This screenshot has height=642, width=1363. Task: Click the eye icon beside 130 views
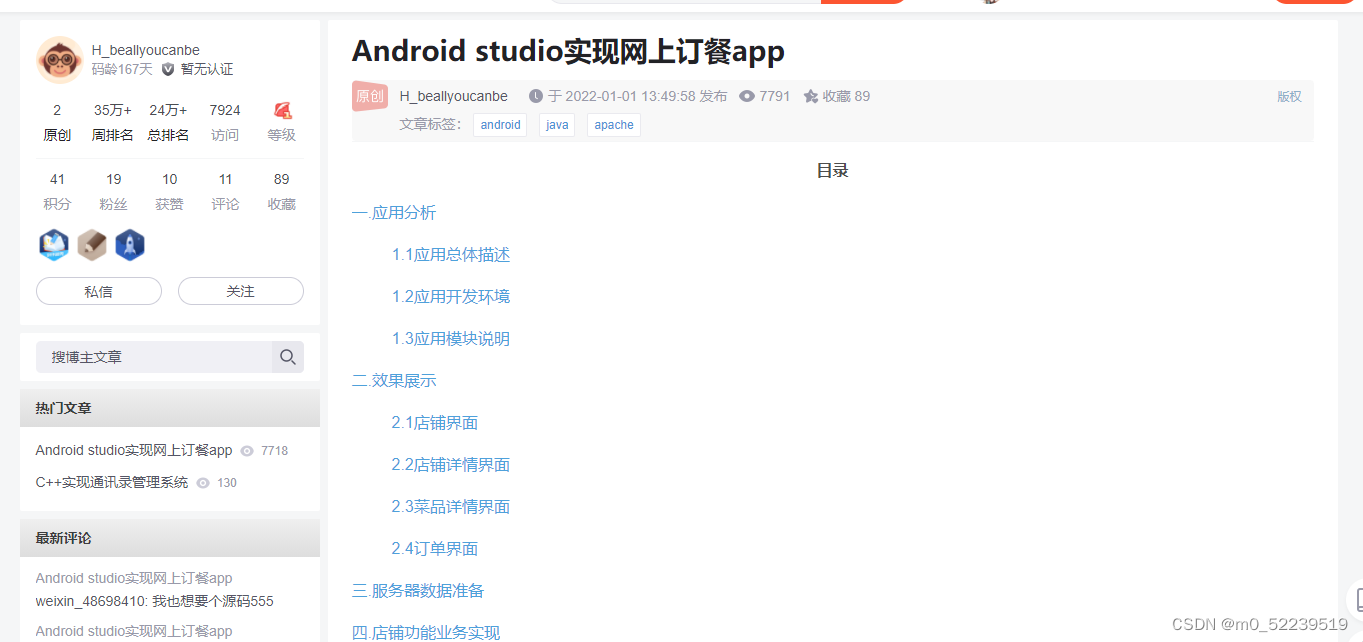point(203,483)
